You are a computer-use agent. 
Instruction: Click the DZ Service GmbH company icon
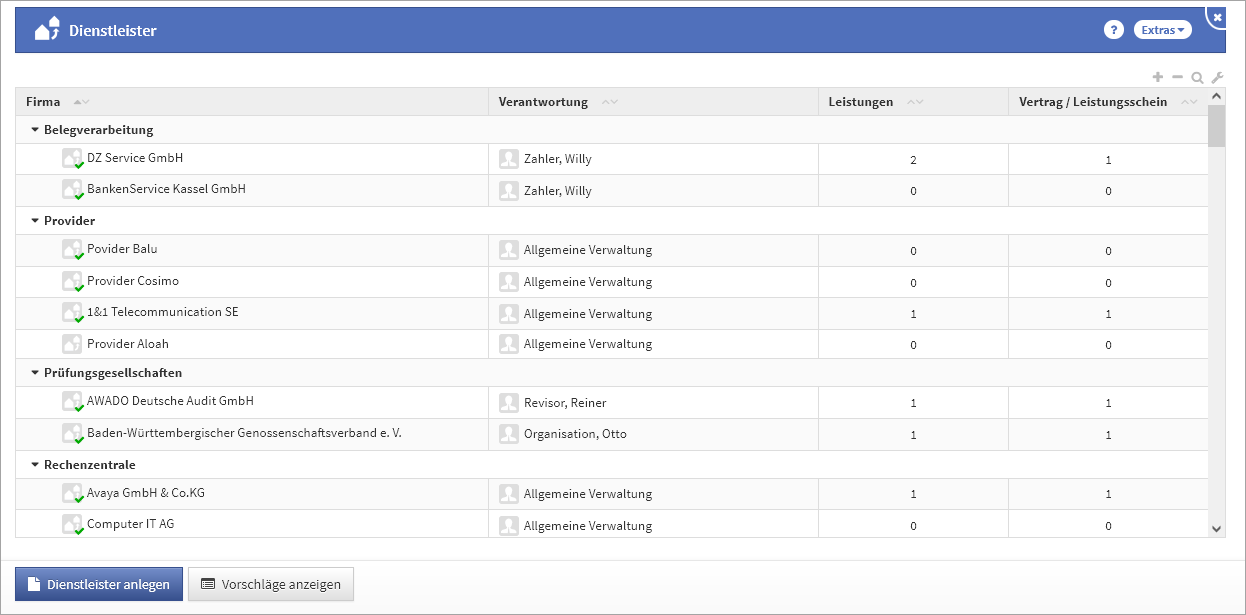72,159
